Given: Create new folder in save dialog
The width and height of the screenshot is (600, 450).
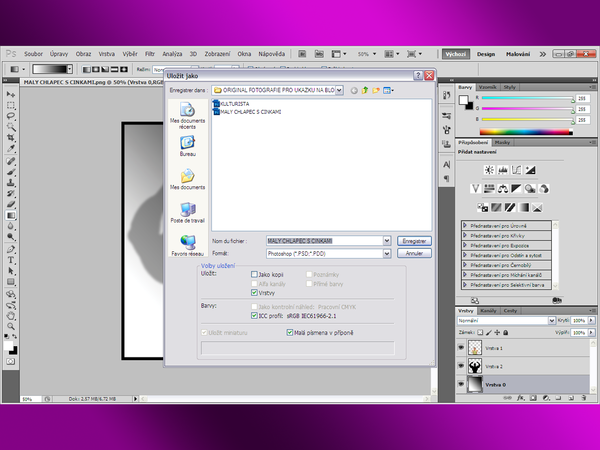Looking at the screenshot, I should [x=376, y=90].
